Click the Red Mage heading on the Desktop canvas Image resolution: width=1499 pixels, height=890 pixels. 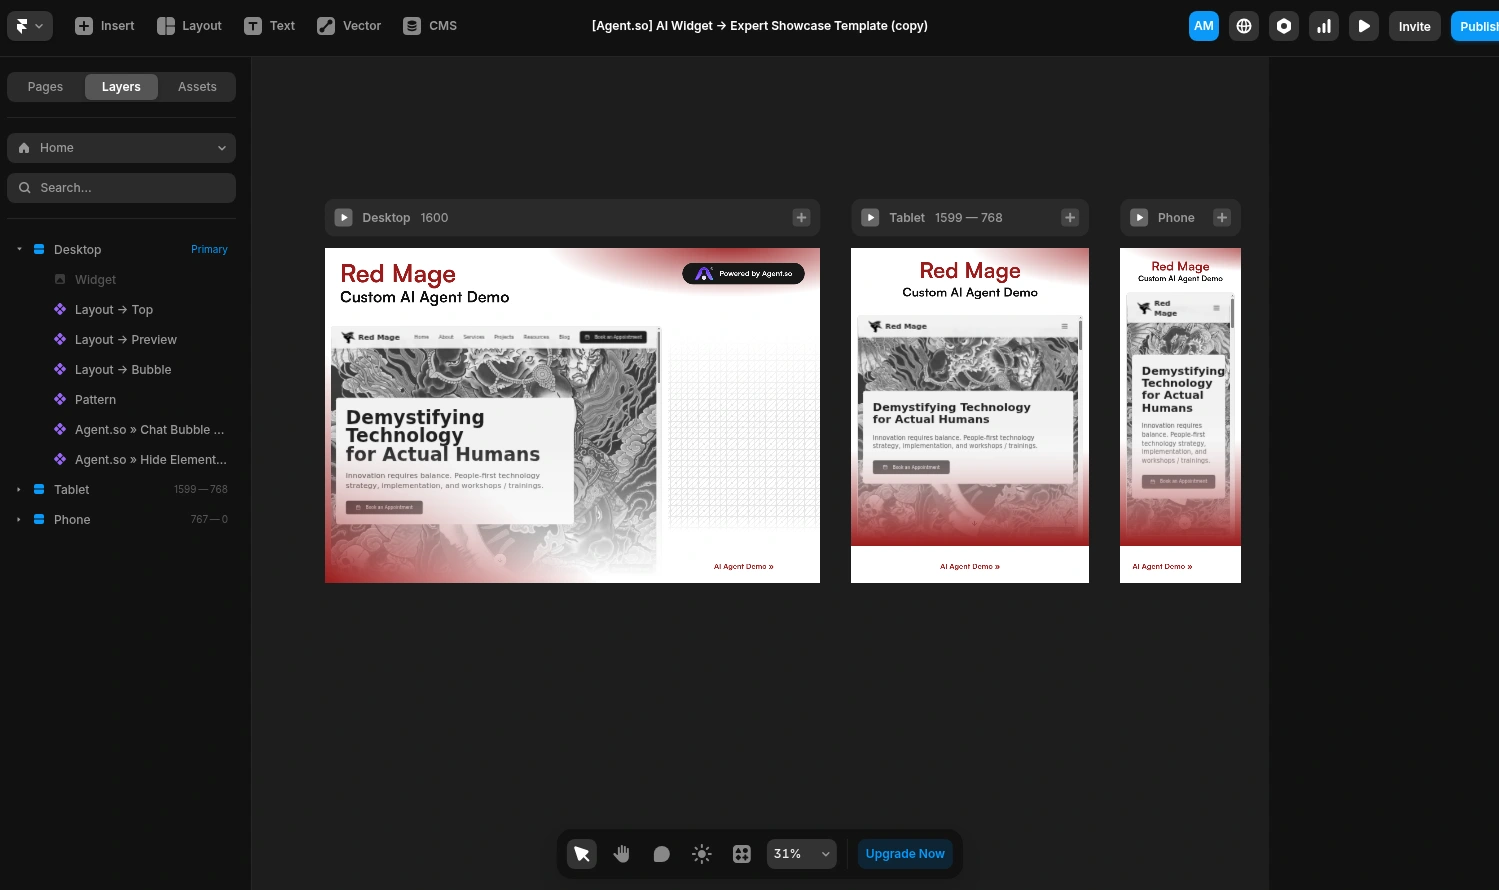(398, 274)
